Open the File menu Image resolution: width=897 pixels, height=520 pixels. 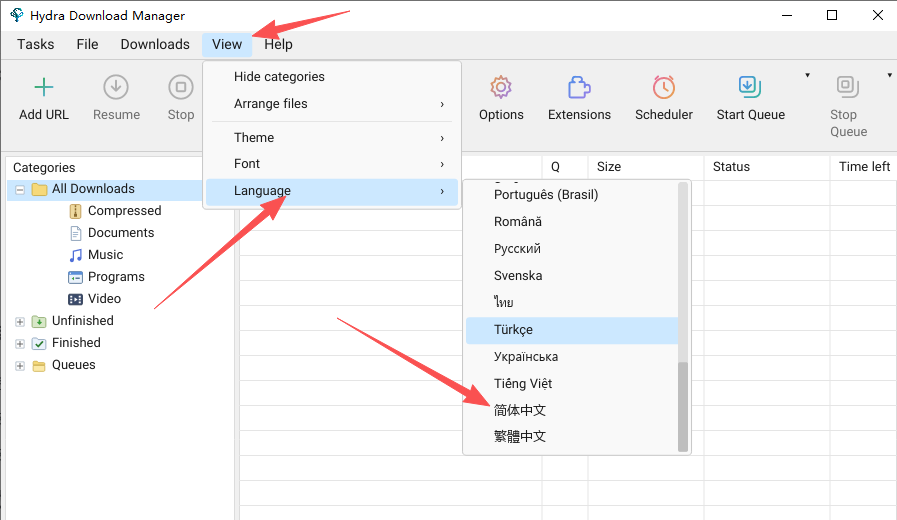pos(88,44)
